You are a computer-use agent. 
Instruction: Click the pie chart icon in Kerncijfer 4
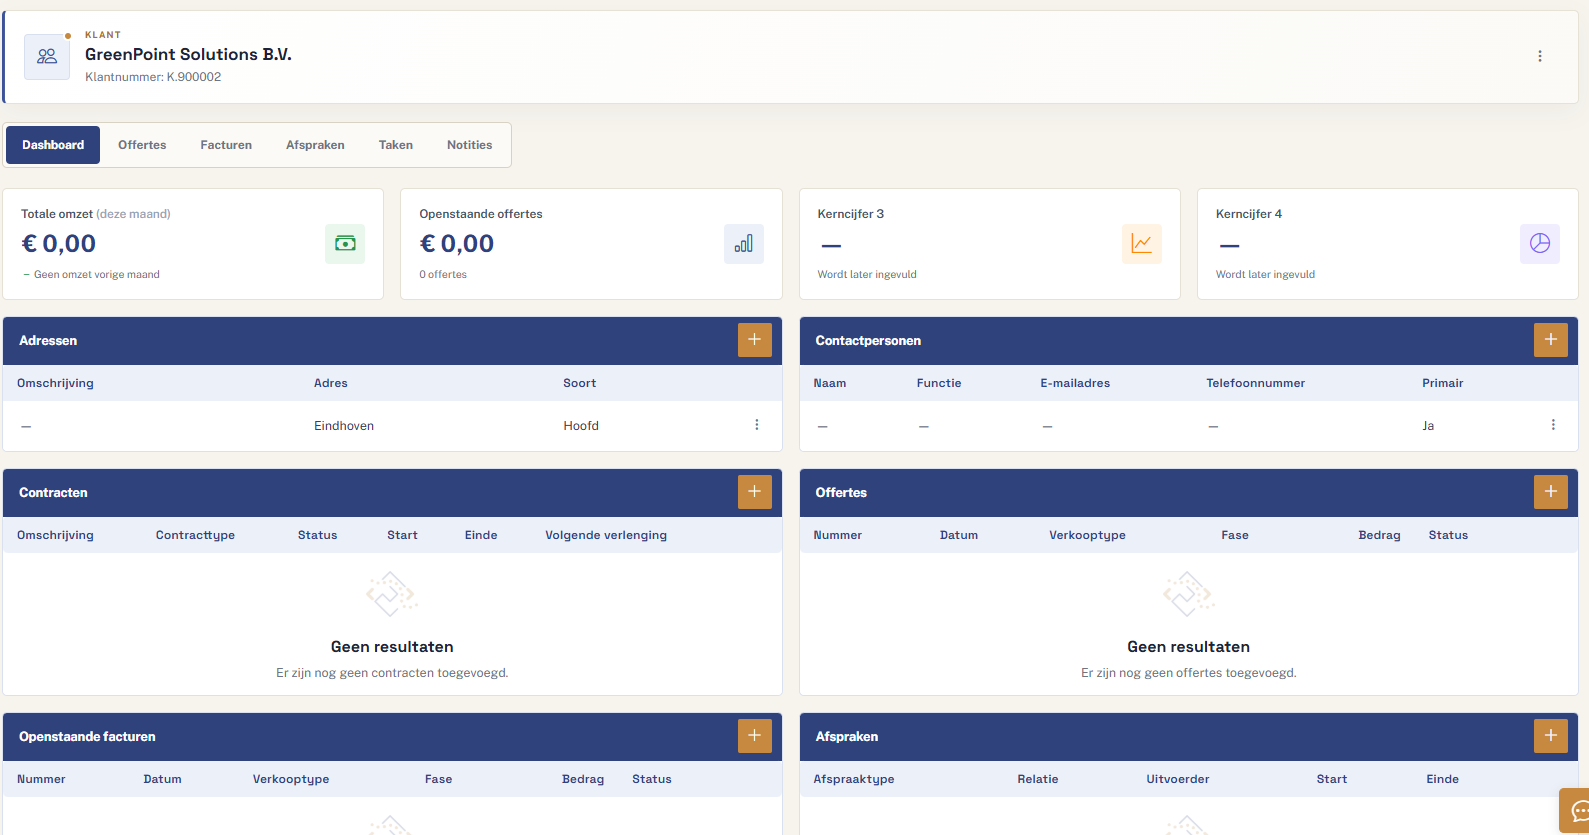coord(1540,244)
